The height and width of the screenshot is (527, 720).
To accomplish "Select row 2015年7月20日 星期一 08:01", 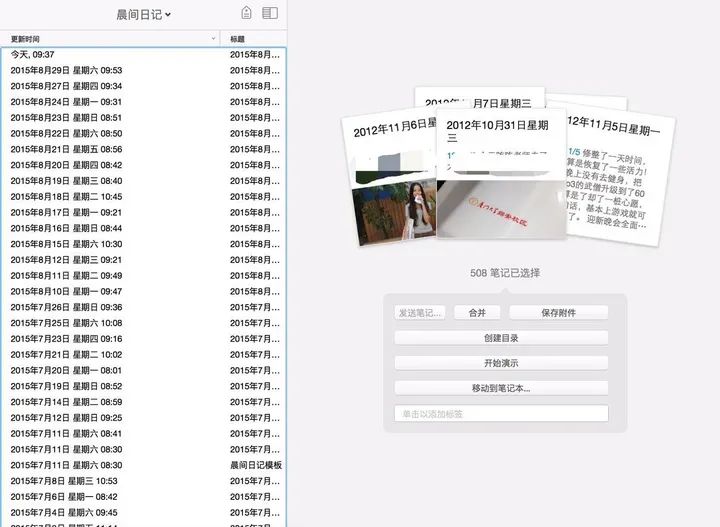I will tap(144, 370).
